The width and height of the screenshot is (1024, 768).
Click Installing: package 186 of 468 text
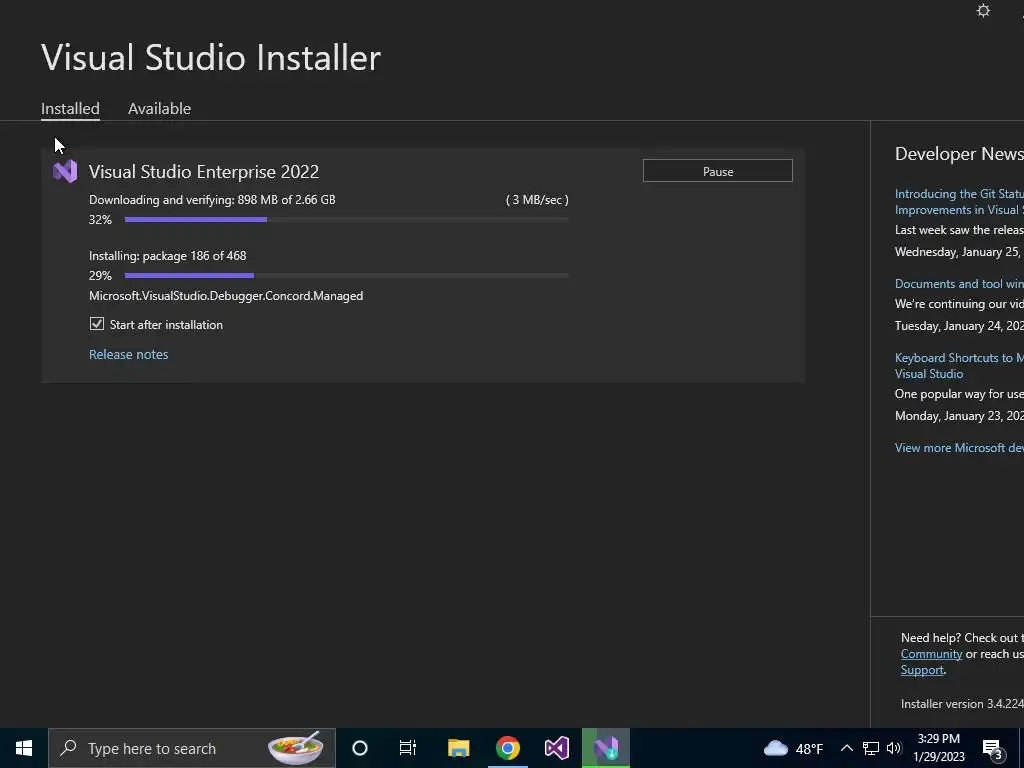click(x=168, y=255)
